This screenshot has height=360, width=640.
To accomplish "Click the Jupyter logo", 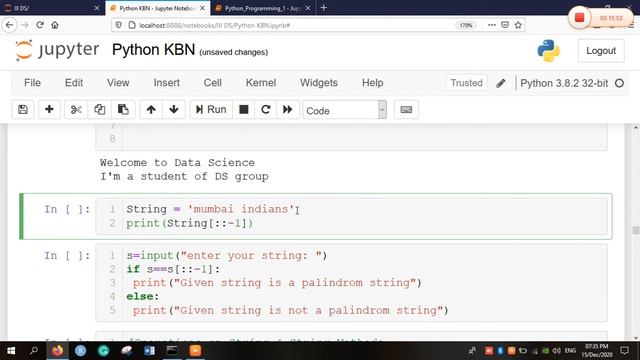I will 57,50.
